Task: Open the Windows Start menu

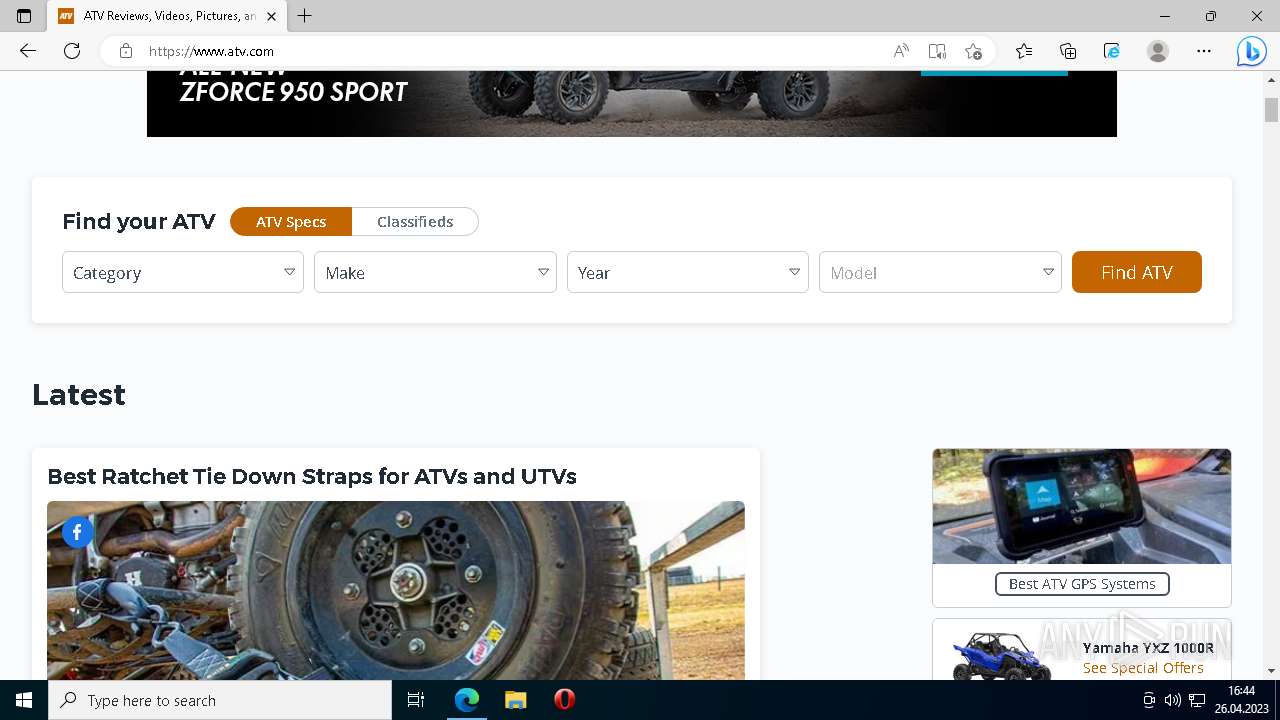Action: tap(24, 700)
